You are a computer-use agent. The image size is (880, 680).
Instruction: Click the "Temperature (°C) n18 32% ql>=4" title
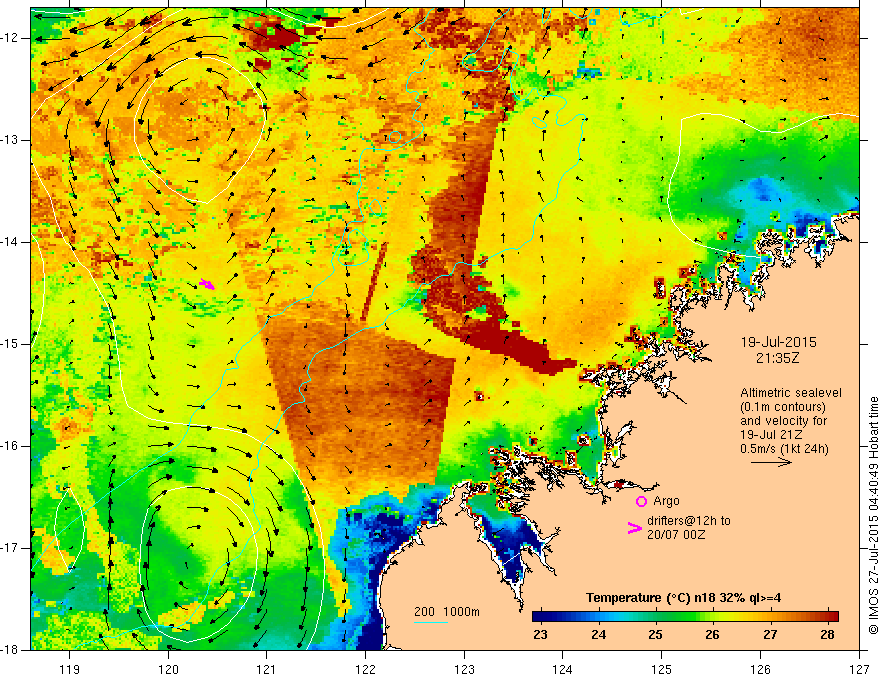point(683,598)
